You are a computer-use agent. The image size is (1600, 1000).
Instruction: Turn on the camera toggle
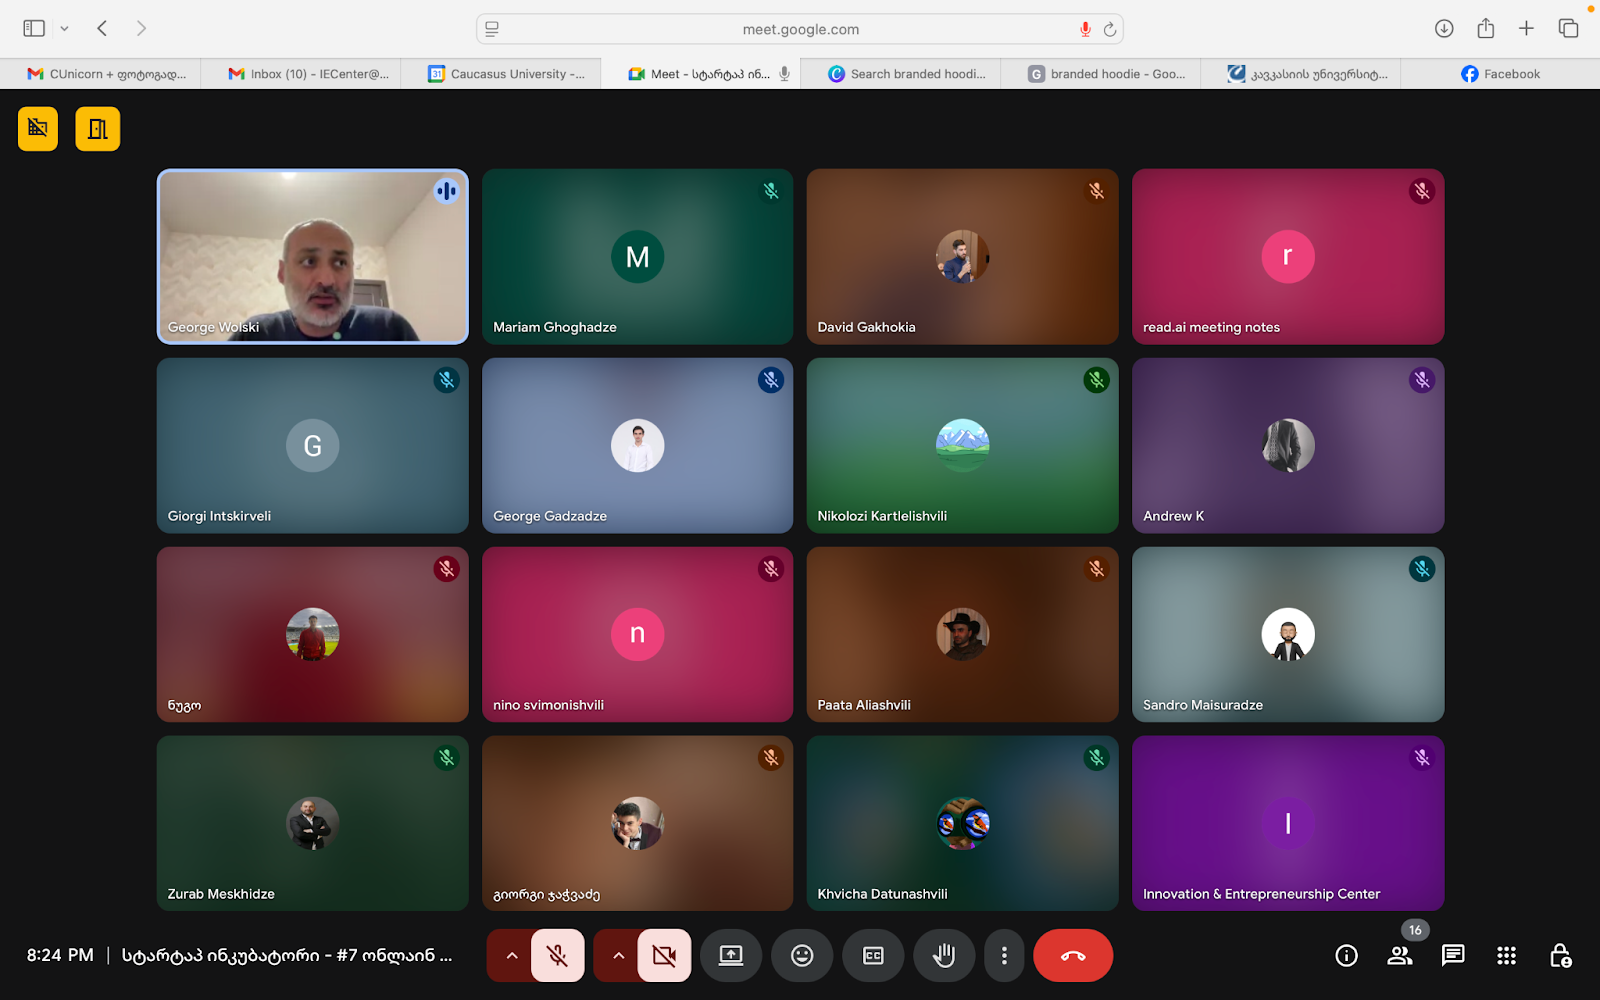point(664,956)
